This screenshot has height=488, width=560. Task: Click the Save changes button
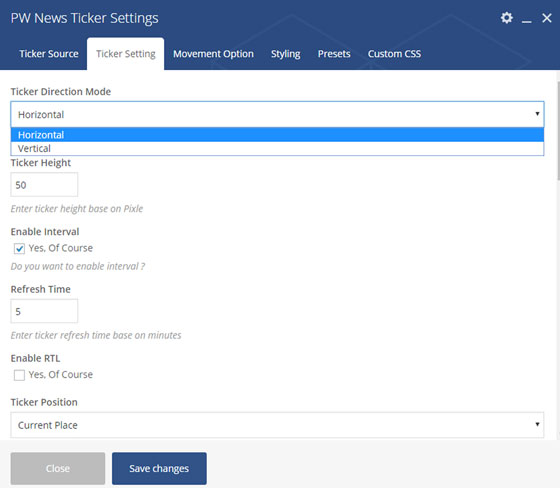159,468
